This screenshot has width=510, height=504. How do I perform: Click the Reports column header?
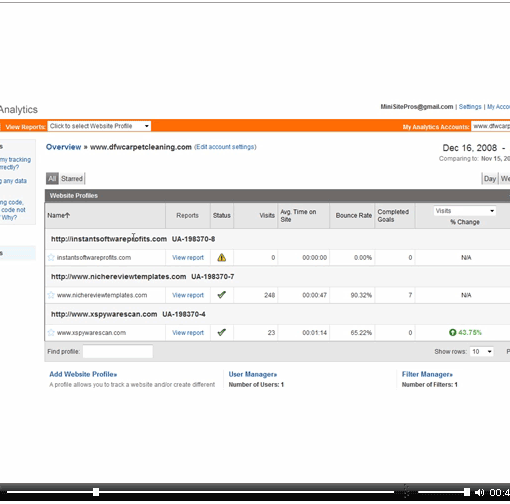click(187, 216)
